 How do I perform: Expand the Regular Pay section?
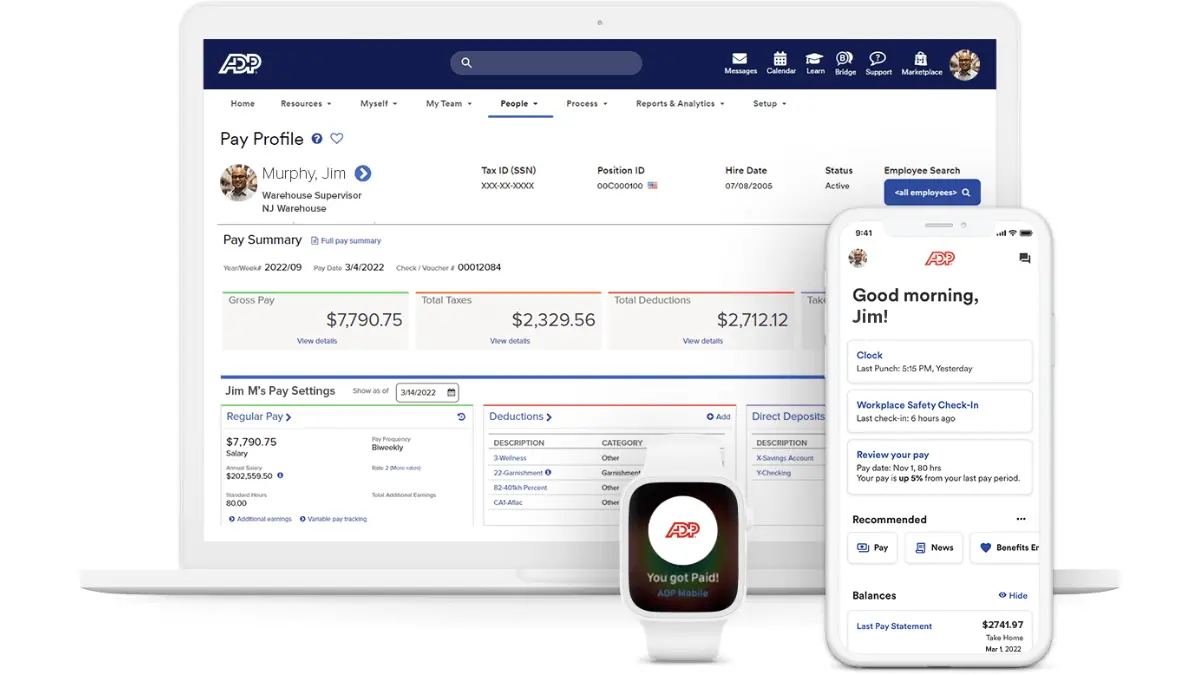259,417
